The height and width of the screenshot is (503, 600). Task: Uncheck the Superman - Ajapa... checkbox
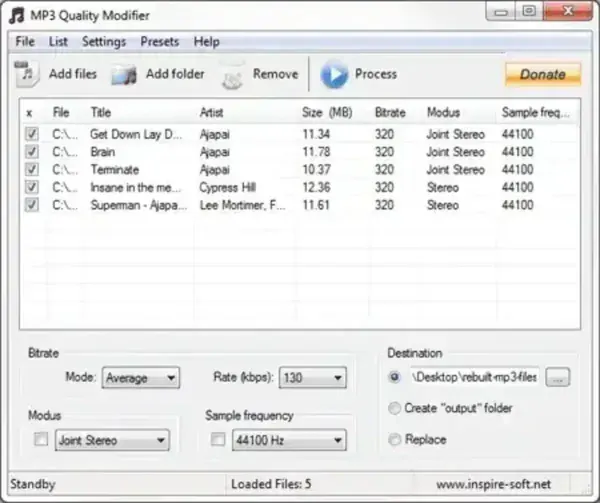tap(31, 205)
